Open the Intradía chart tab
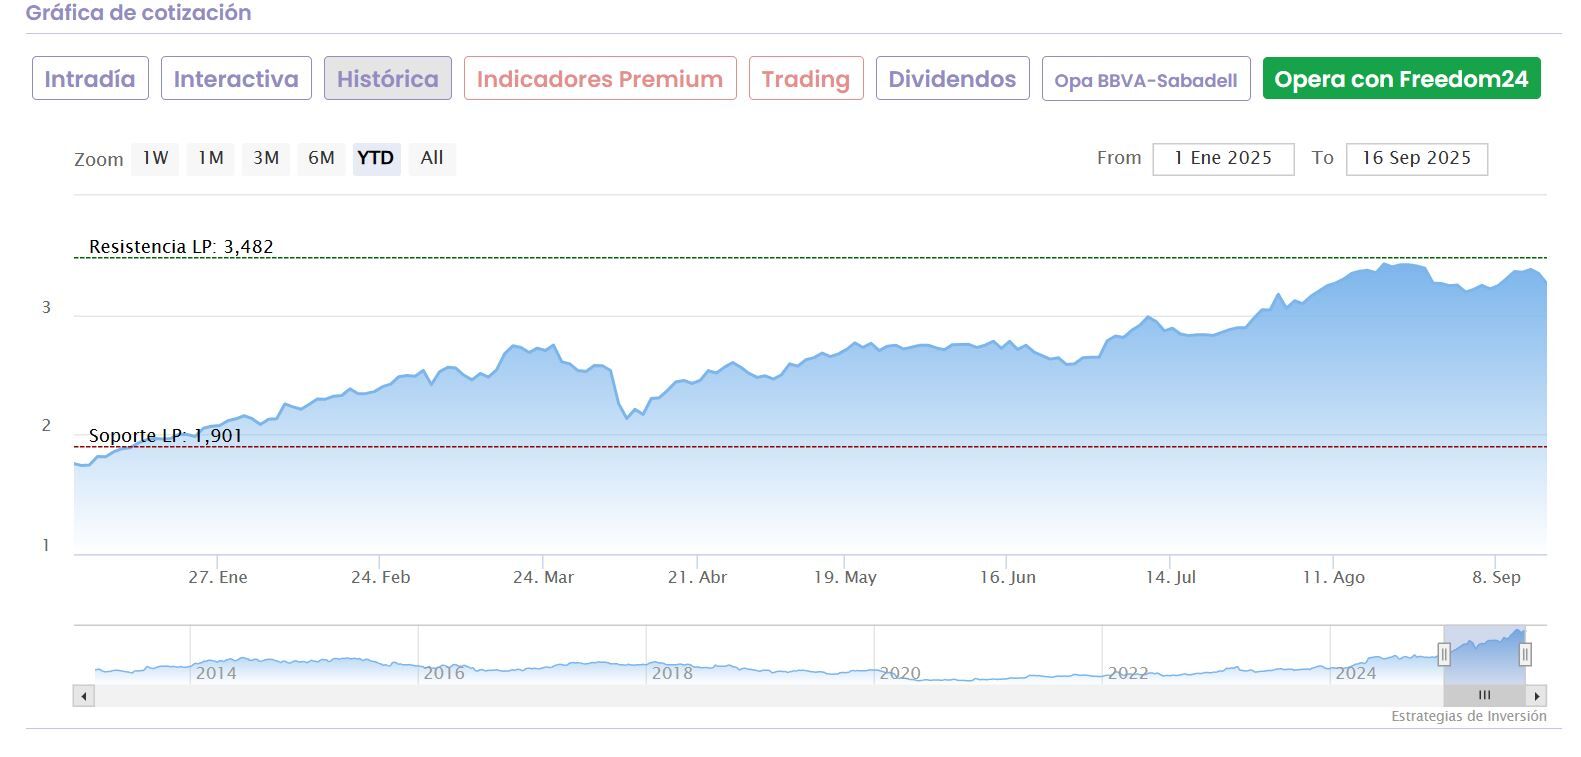The image size is (1581, 757). (x=90, y=79)
